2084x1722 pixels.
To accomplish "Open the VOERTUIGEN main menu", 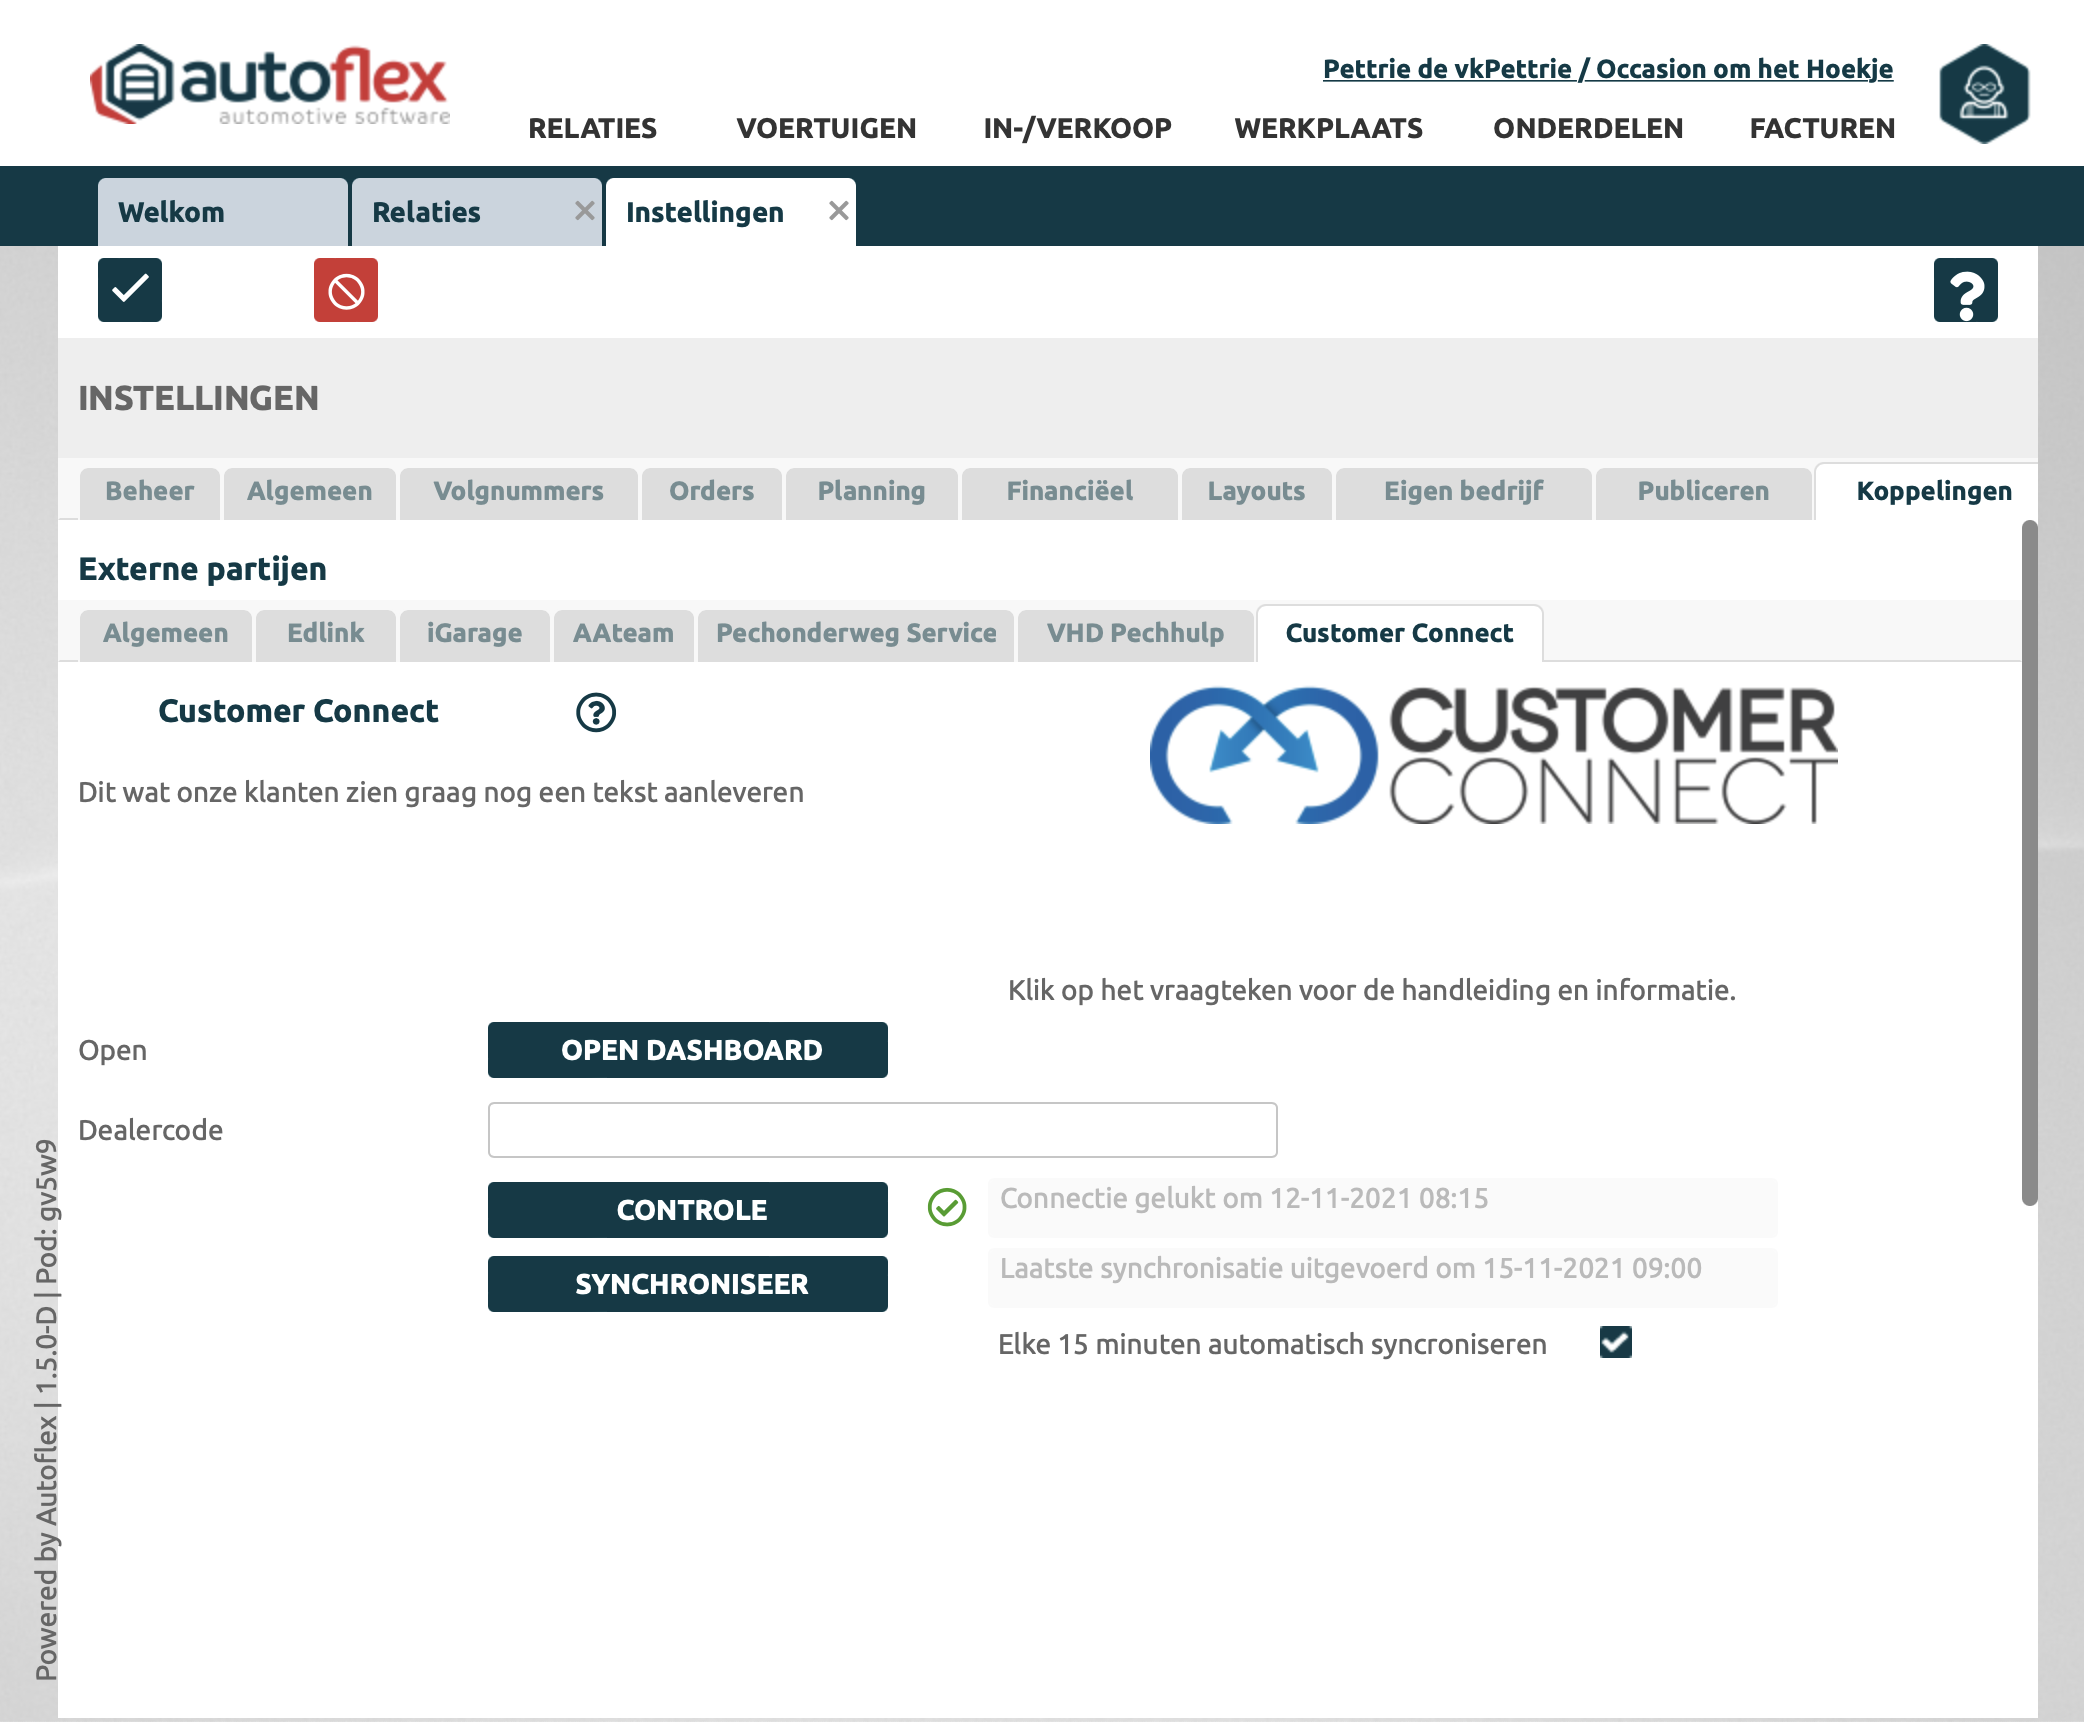I will pyautogui.click(x=826, y=128).
